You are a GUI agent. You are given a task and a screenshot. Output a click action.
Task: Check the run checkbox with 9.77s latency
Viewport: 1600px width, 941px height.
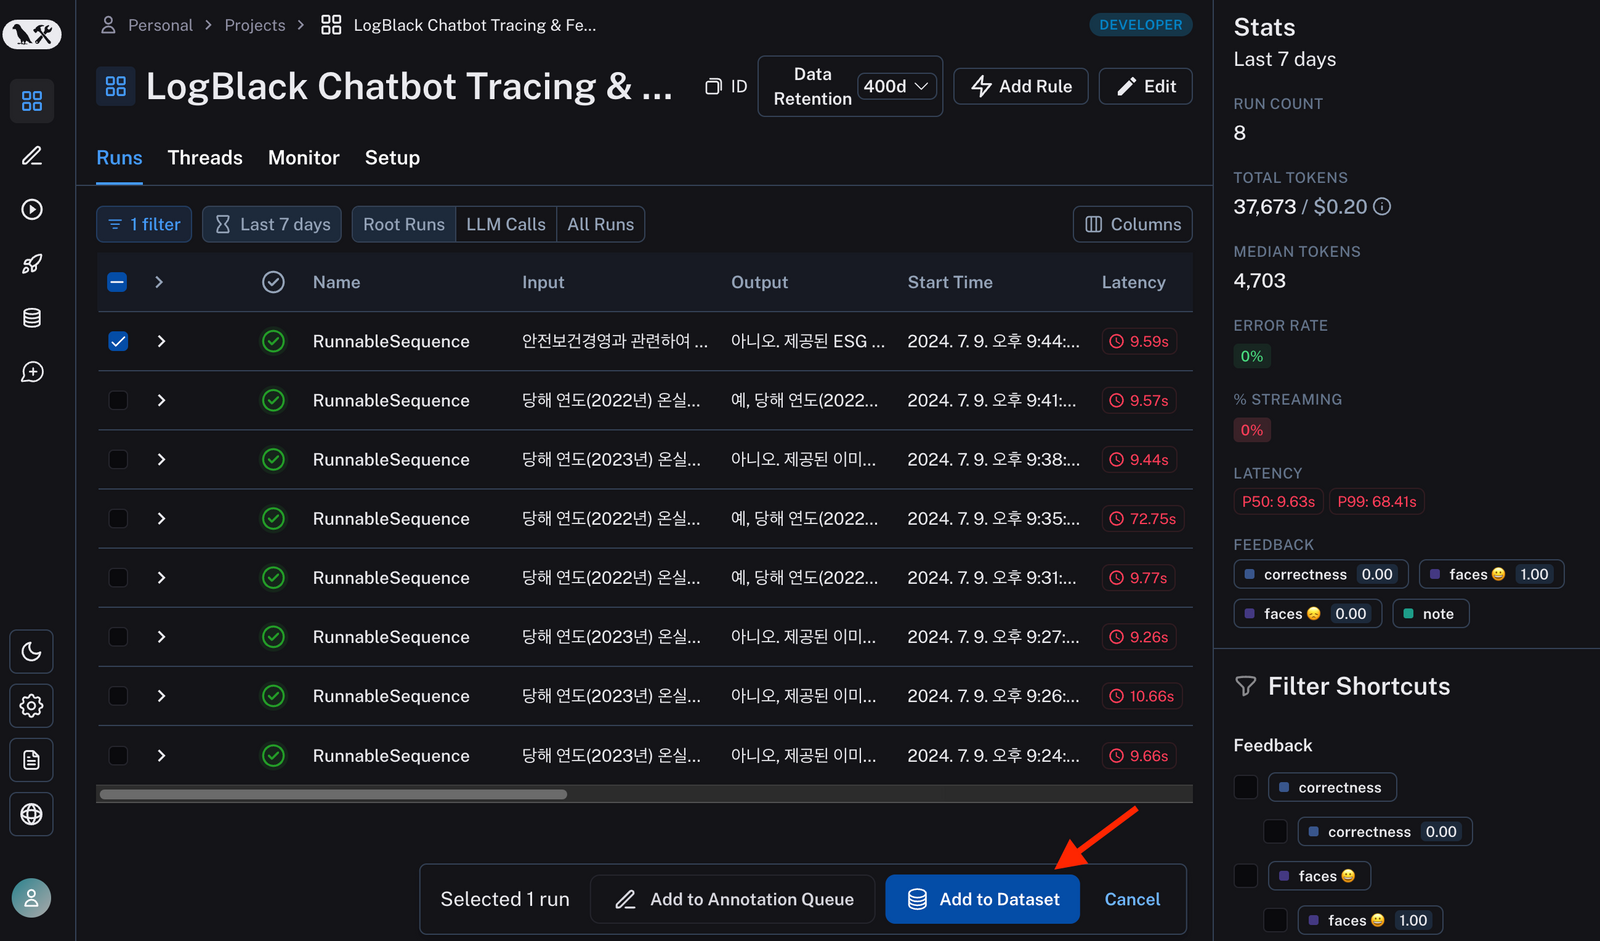(x=117, y=577)
